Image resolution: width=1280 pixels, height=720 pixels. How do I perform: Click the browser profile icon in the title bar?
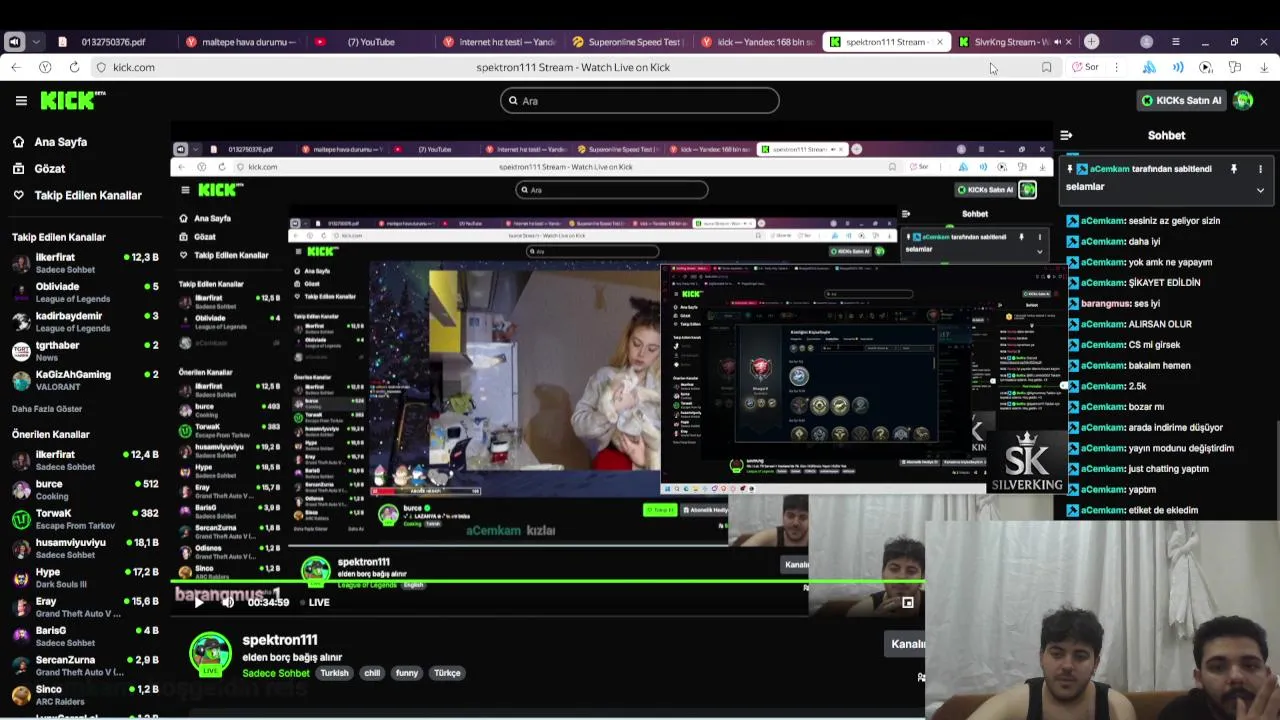tap(1146, 42)
